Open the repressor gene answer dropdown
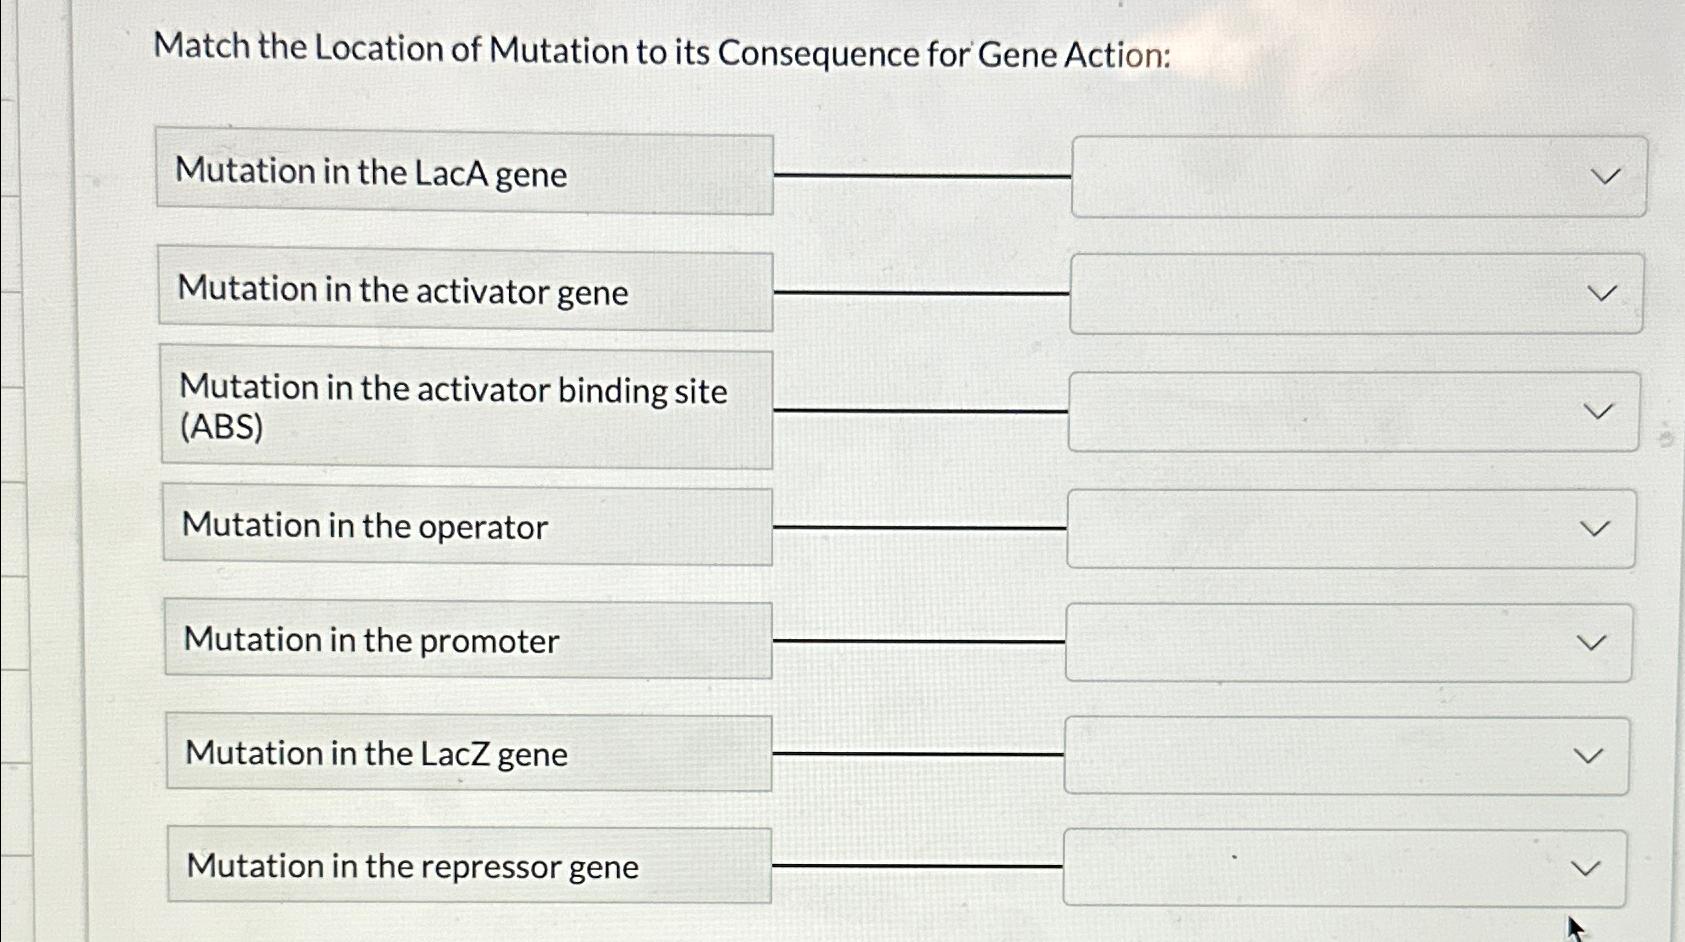The width and height of the screenshot is (1685, 942). [x=1602, y=866]
